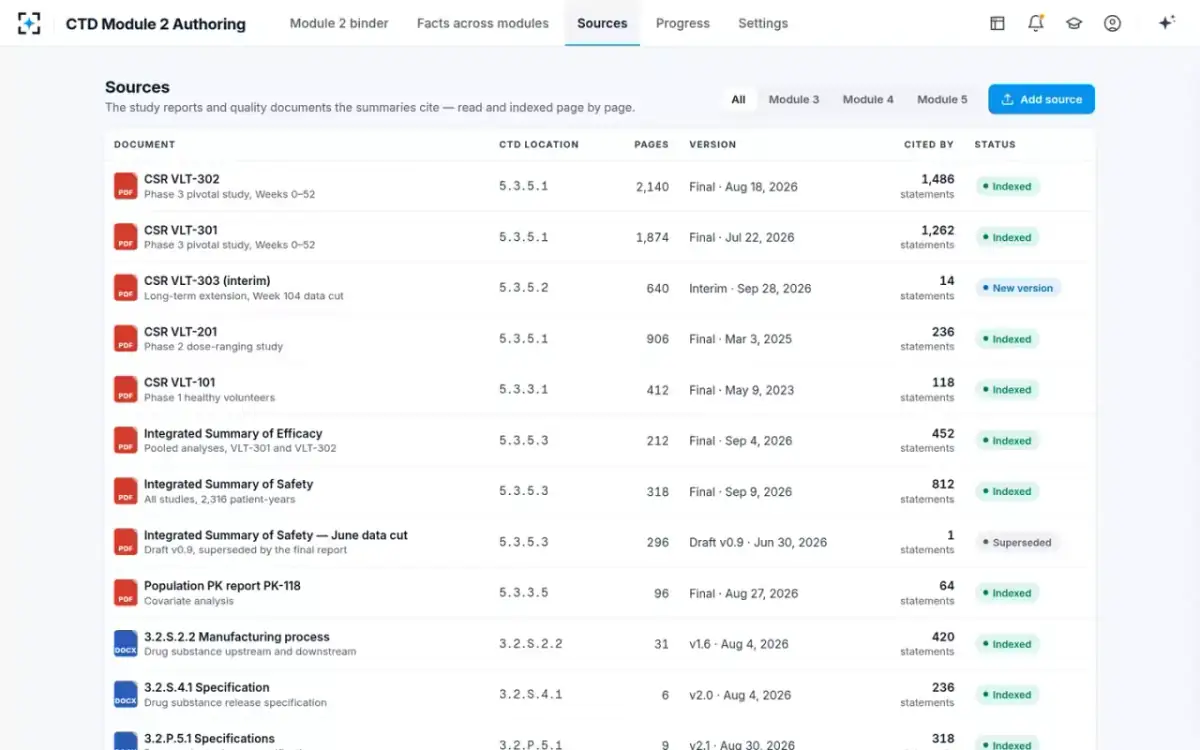This screenshot has height=750, width=1200.
Task: Filter sources by Module 4
Action: [868, 99]
